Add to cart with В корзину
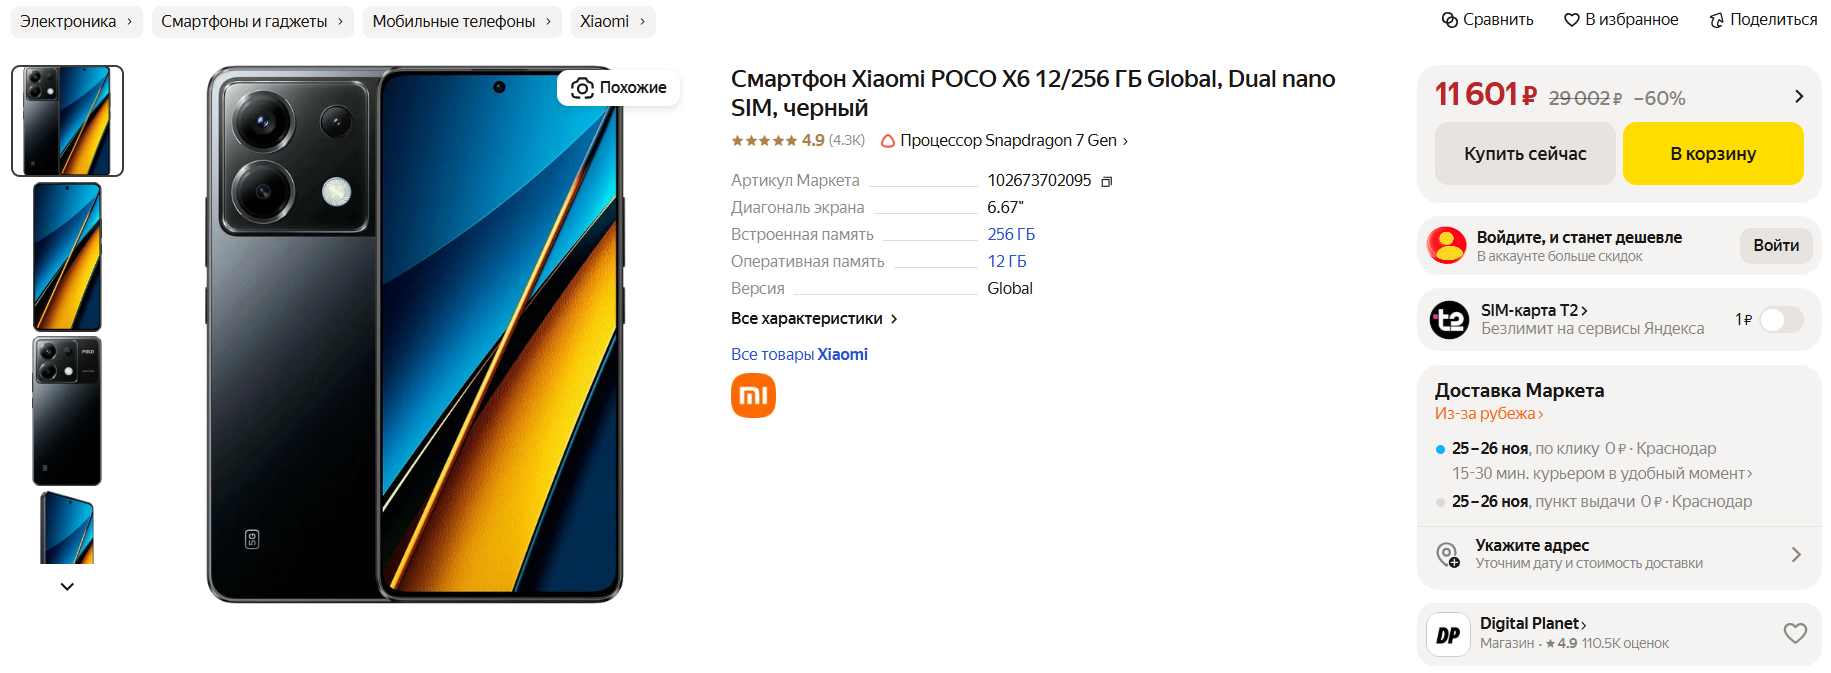The width and height of the screenshot is (1831, 673). click(1712, 154)
